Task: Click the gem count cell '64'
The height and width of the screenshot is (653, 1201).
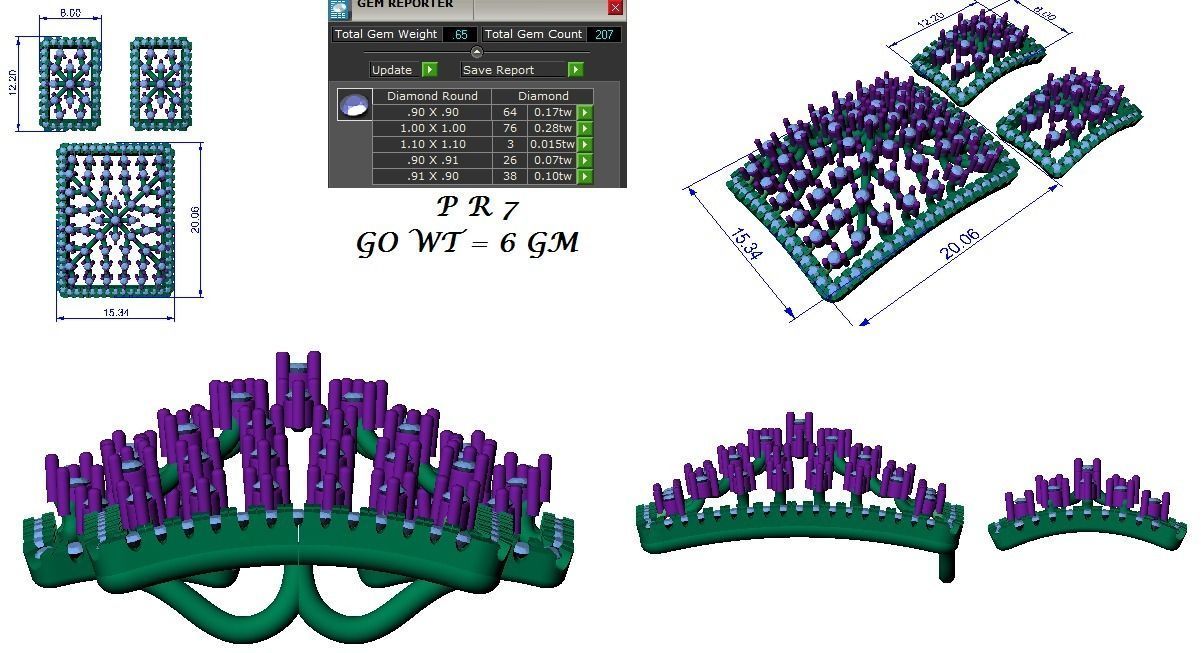Action: click(x=510, y=112)
